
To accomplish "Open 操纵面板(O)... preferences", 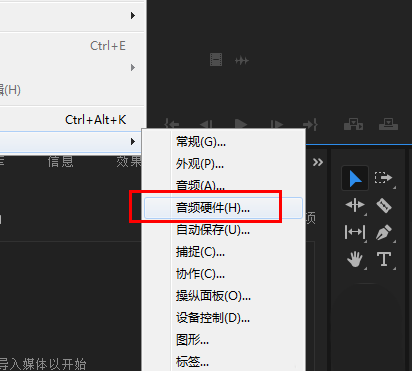I will (223, 296).
